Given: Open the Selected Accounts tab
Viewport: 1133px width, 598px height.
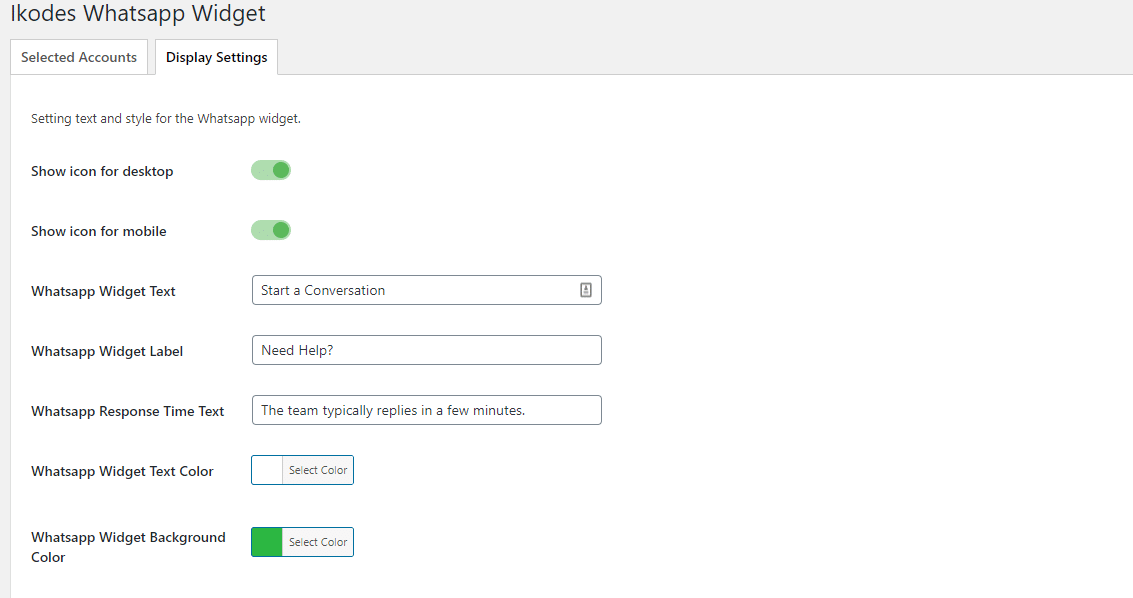Looking at the screenshot, I should pyautogui.click(x=79, y=57).
